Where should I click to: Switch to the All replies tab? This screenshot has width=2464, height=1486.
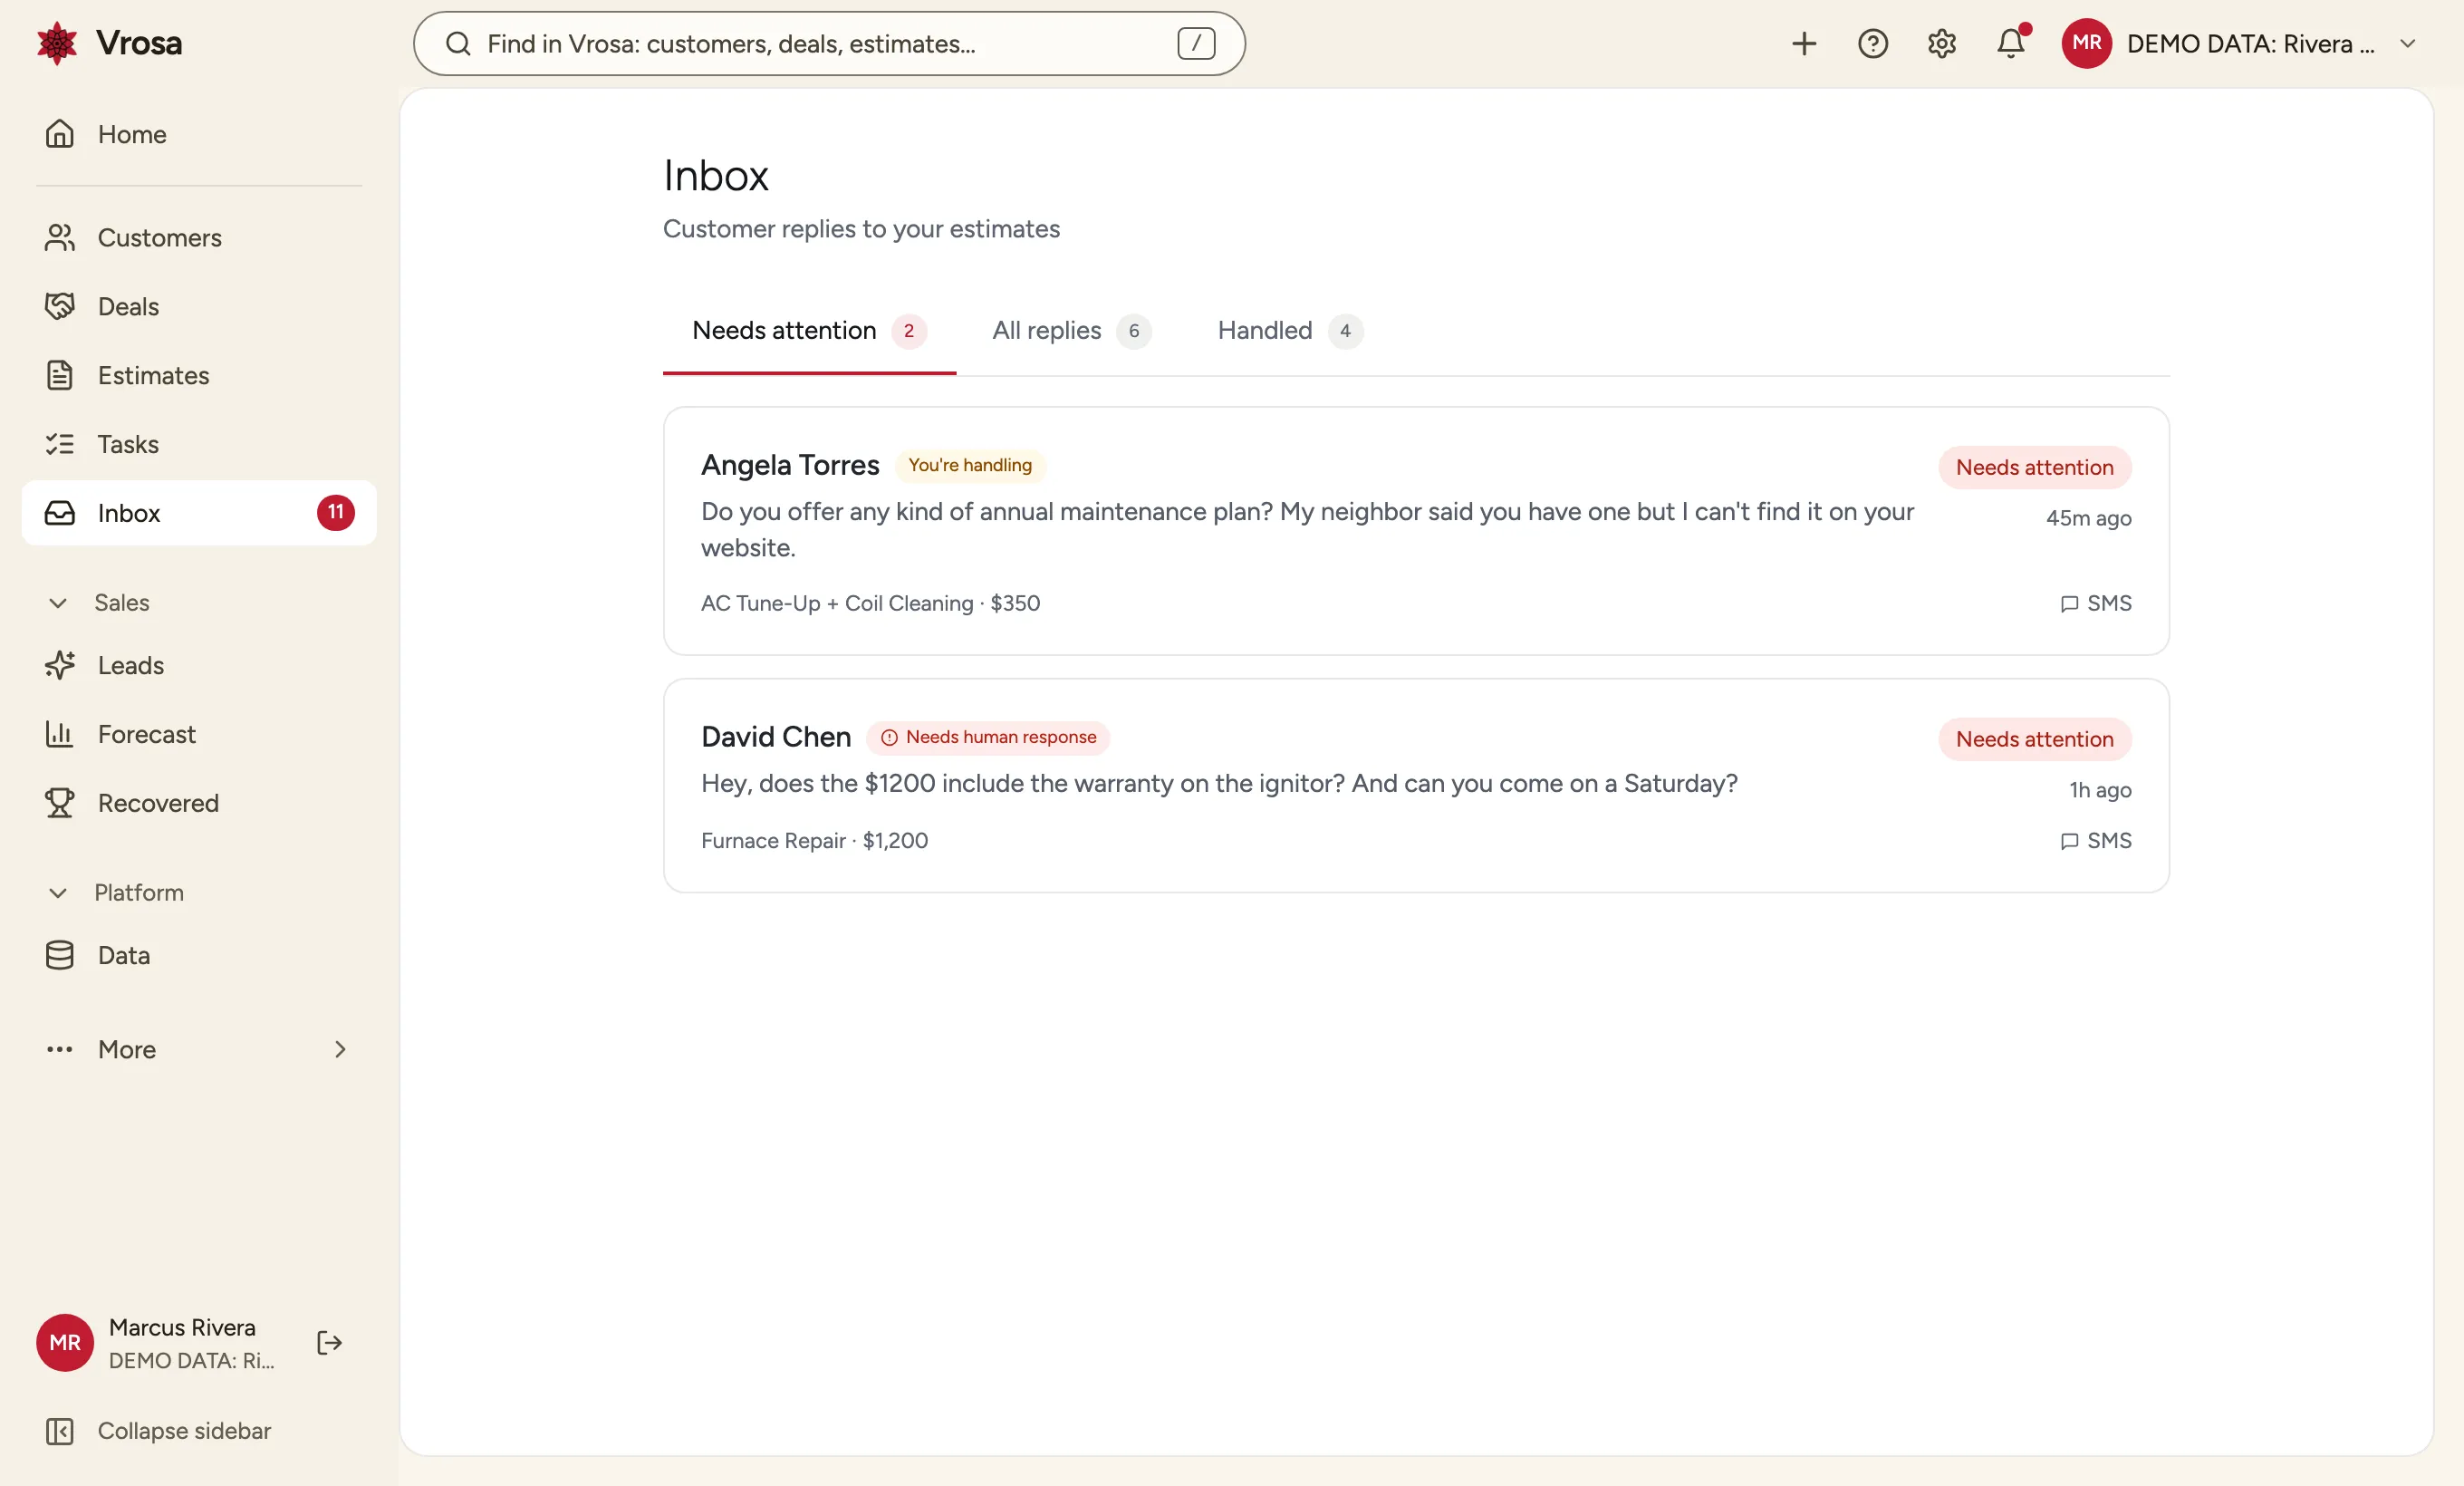[x=1071, y=330]
